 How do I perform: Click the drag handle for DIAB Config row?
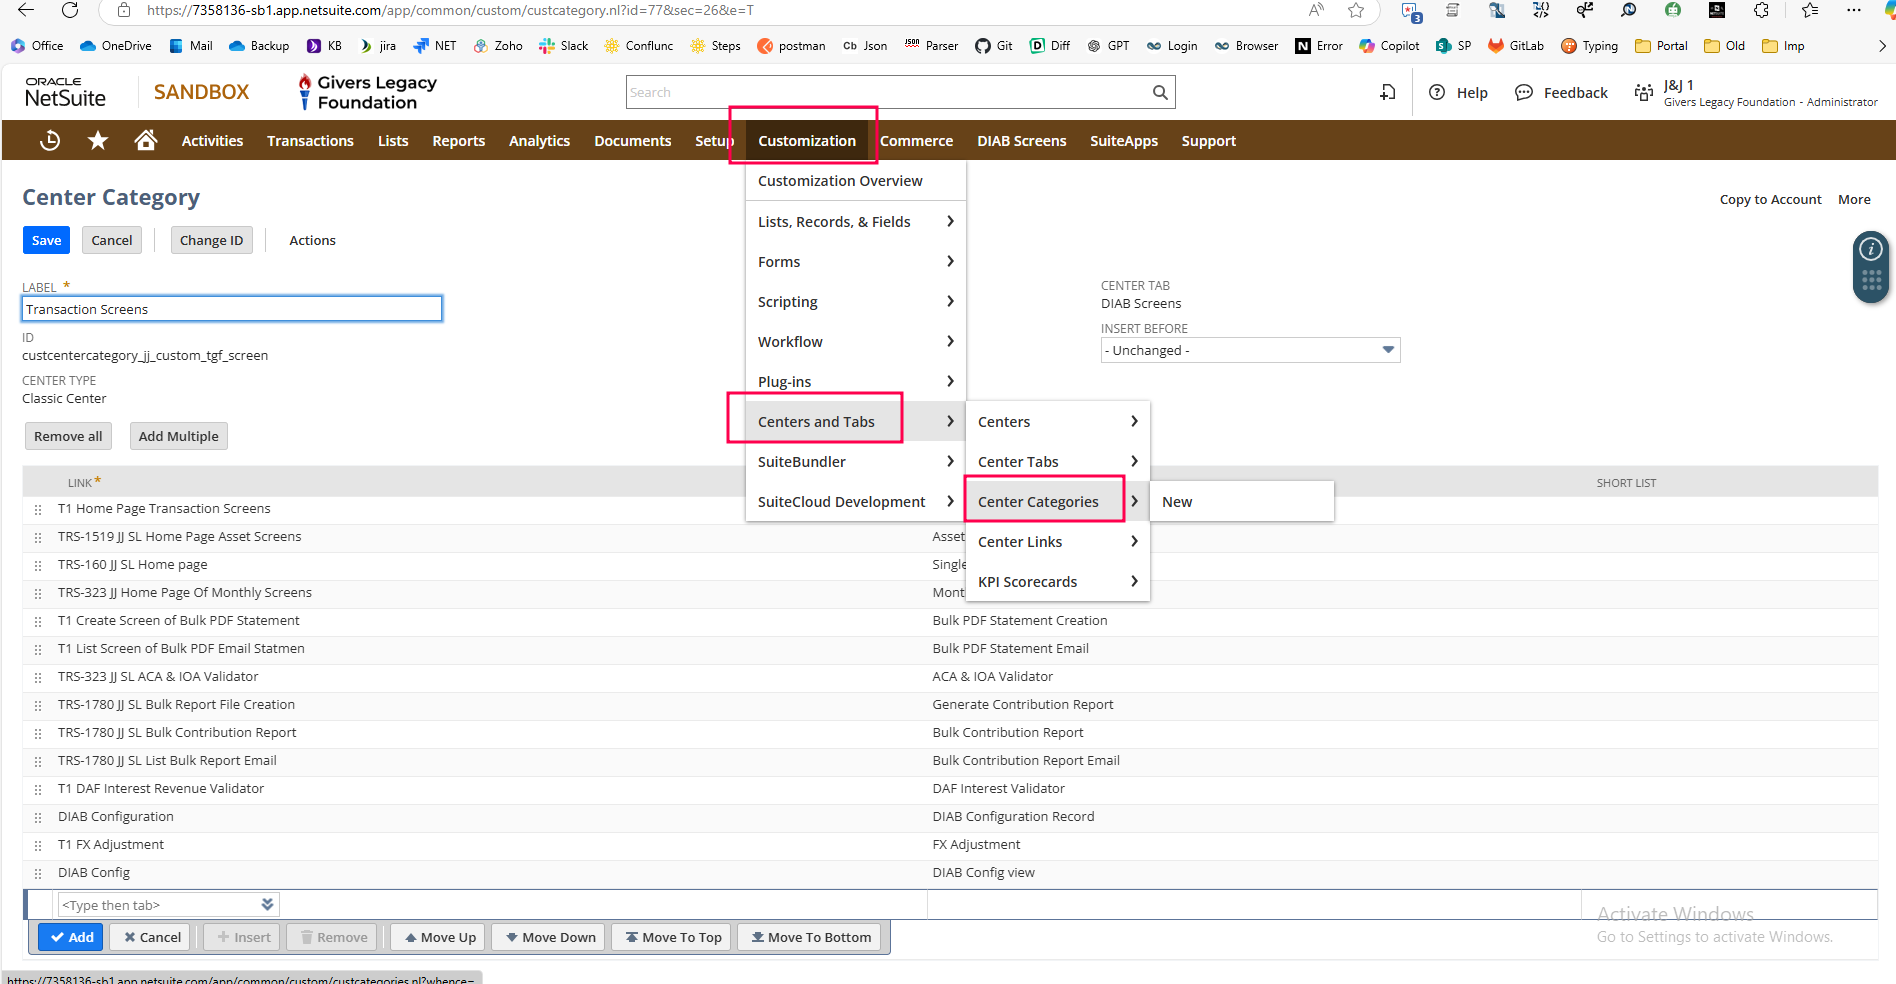tap(38, 873)
